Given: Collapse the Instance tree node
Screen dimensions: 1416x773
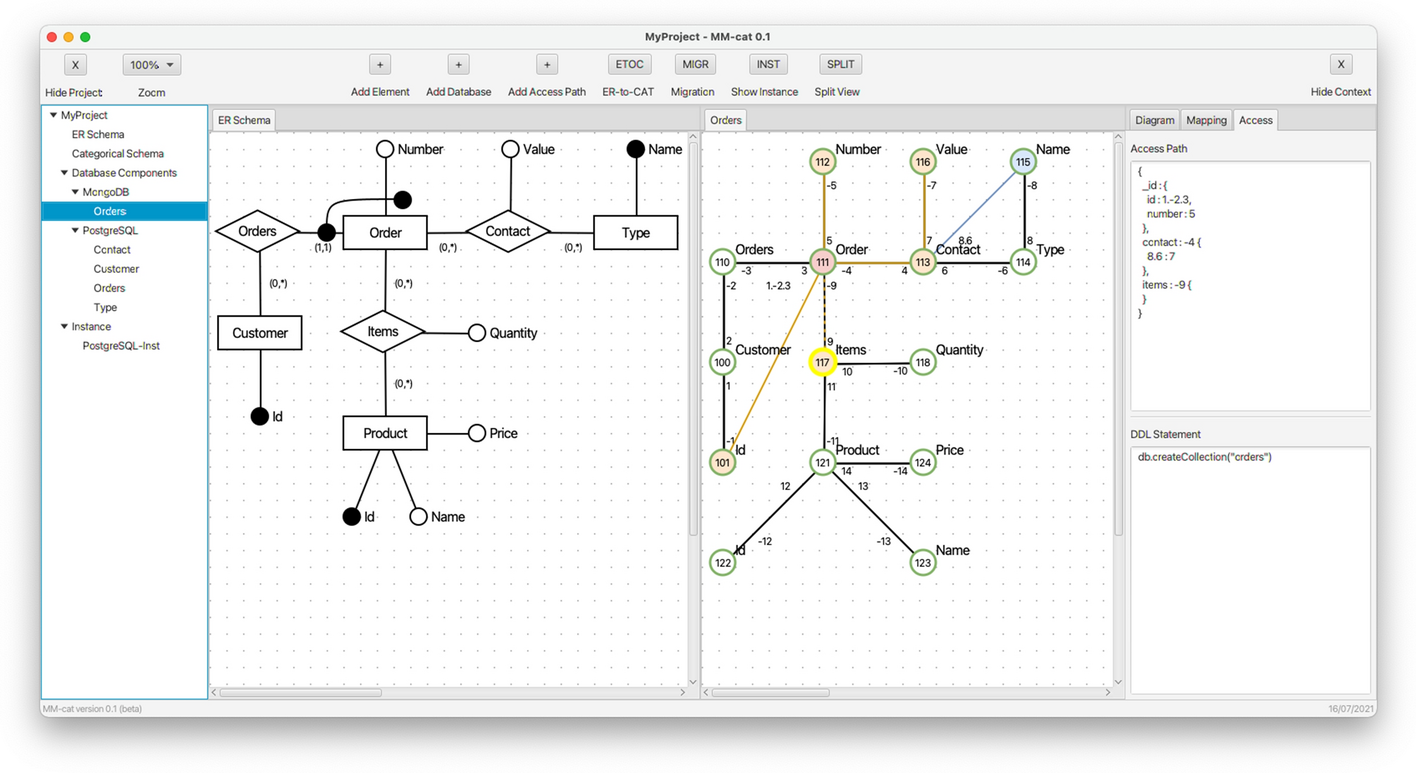Looking at the screenshot, I should coord(64,326).
